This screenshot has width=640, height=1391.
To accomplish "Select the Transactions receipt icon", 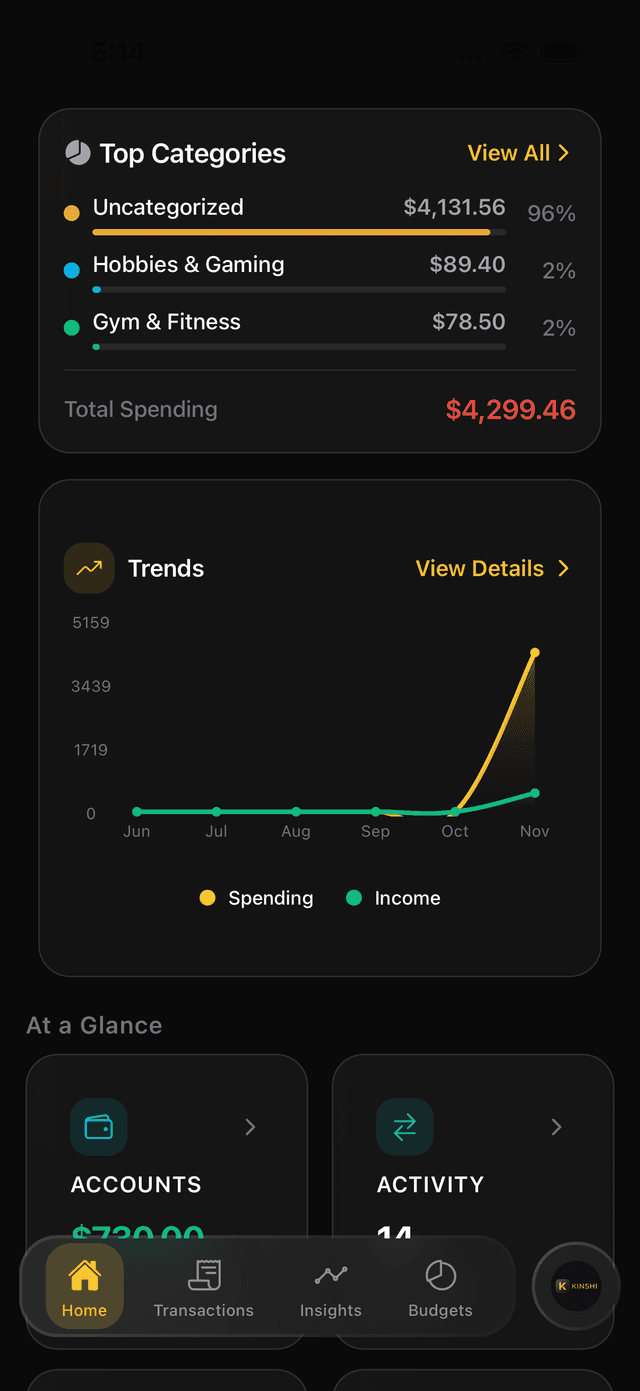I will [204, 1275].
